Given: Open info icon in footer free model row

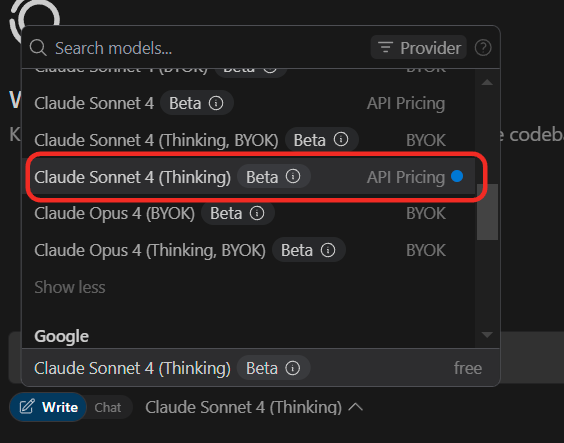Looking at the screenshot, I should click(292, 368).
